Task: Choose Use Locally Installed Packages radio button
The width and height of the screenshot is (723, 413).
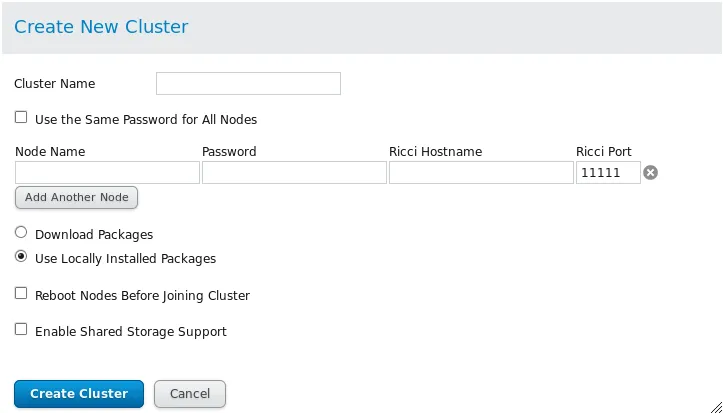Action: pos(21,257)
